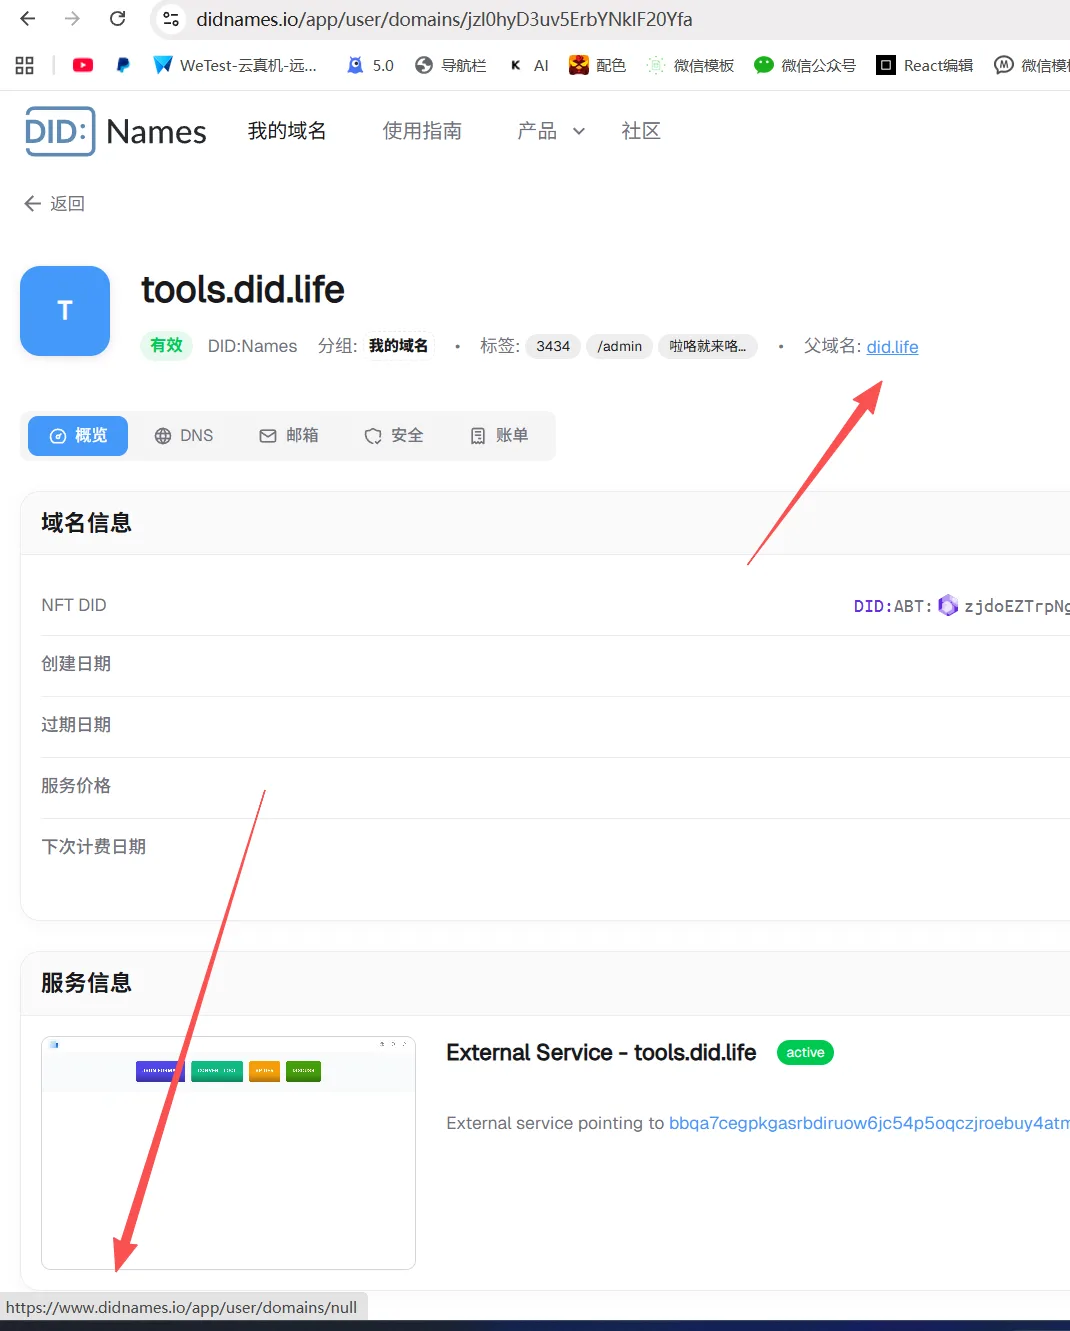Click the 域名信息 section header
1070x1331 pixels.
click(86, 523)
